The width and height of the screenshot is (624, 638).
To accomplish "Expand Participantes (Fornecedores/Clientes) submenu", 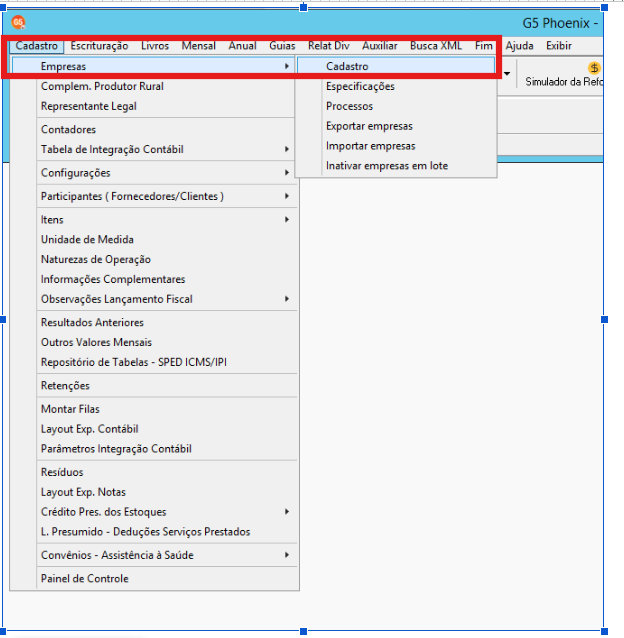I will (153, 196).
